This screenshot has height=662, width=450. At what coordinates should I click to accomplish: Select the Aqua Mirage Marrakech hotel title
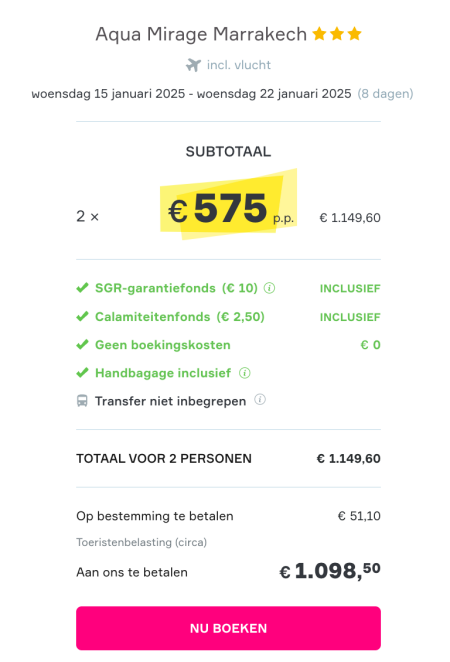point(201,34)
